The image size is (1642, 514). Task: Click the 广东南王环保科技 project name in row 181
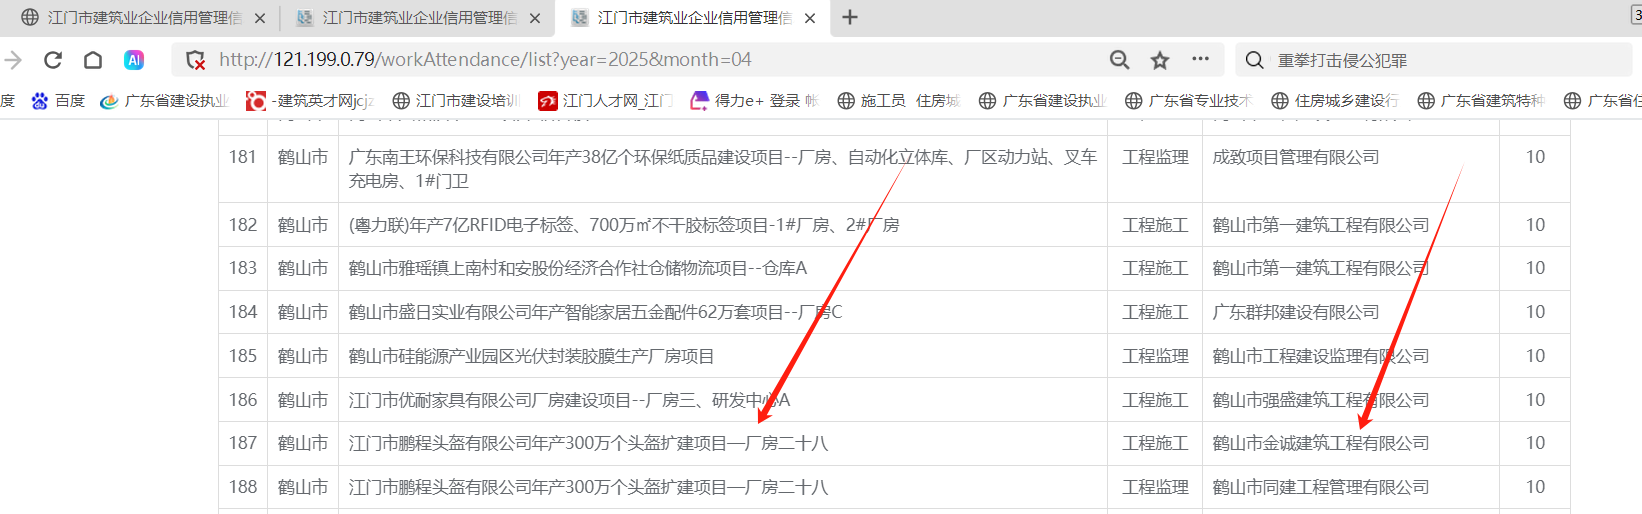pos(723,168)
